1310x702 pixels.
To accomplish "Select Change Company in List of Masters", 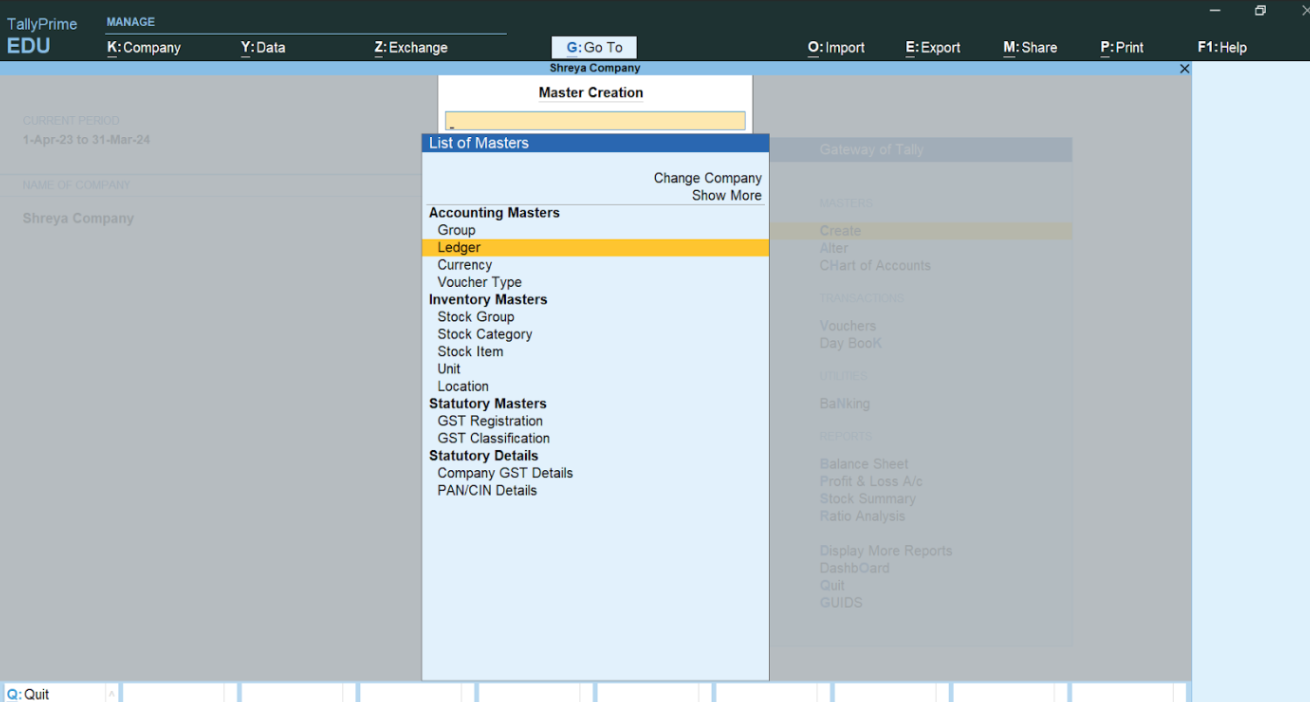I will tap(707, 178).
